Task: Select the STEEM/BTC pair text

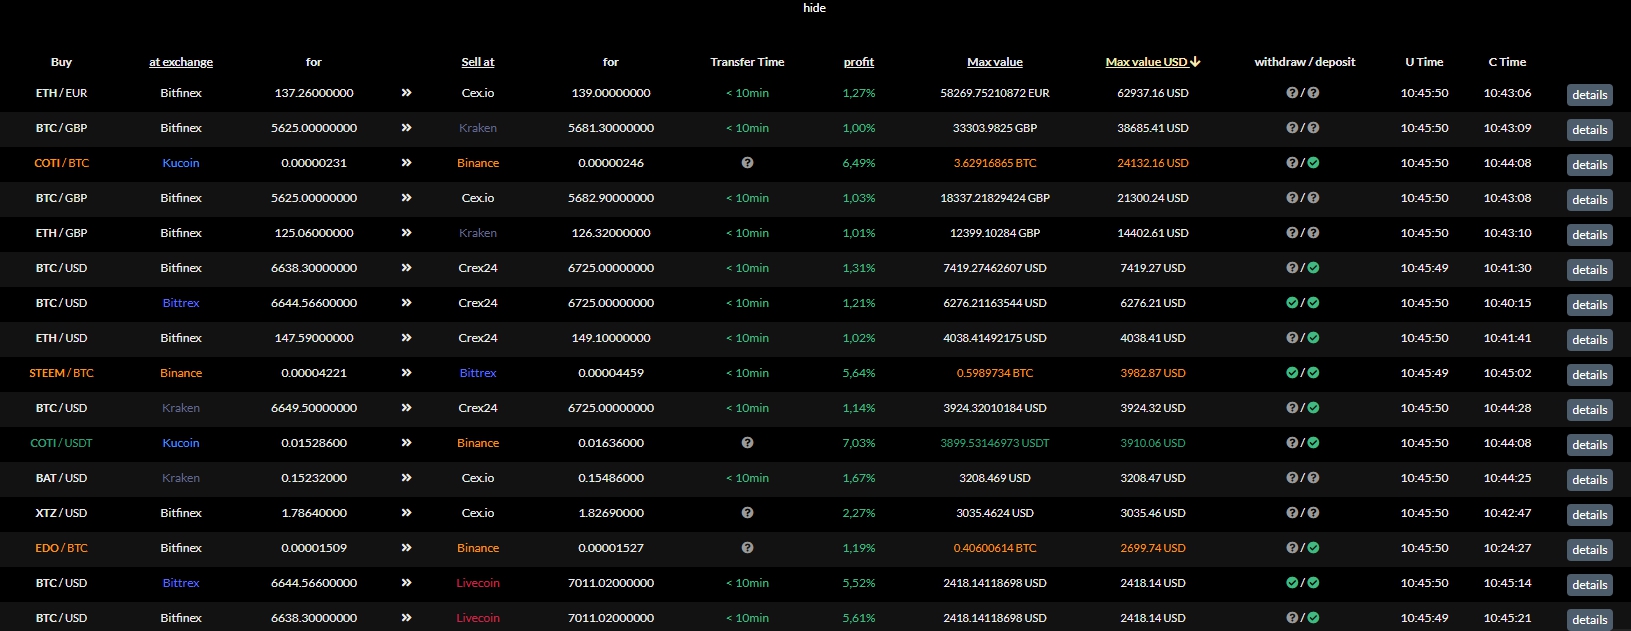Action: click(x=61, y=373)
